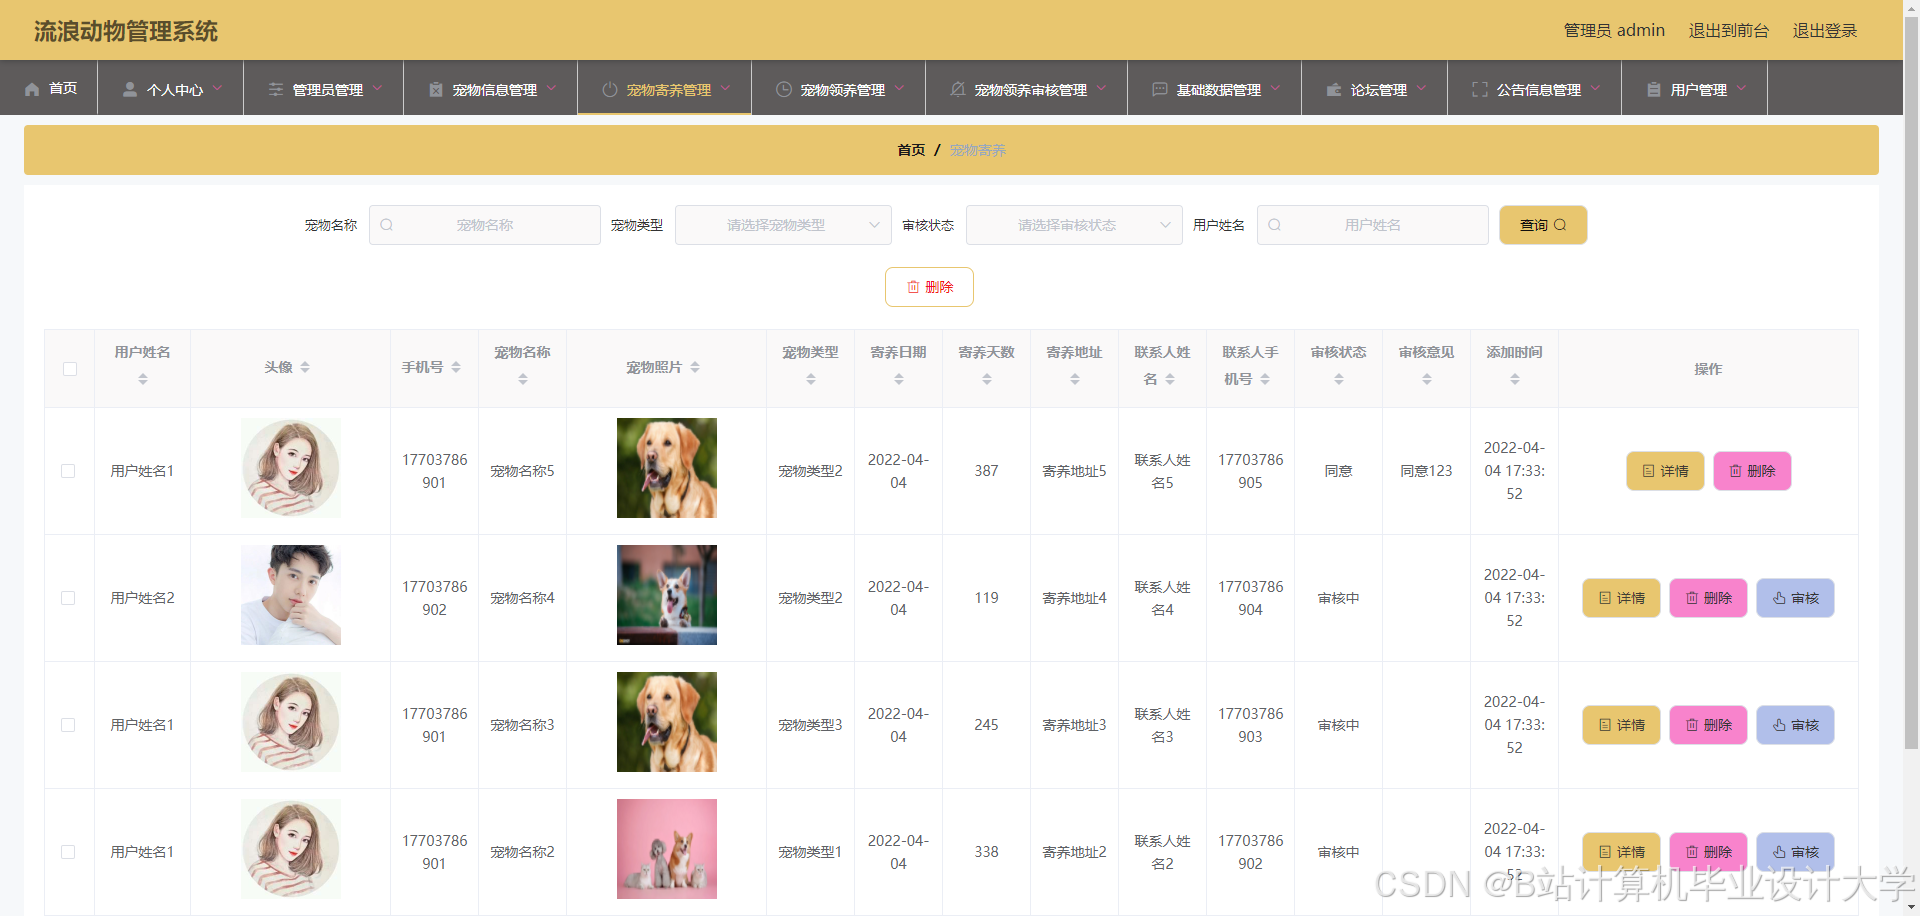Click the icon beside 宠物寄养管理
This screenshot has height=916, width=1920.
pyautogui.click(x=610, y=89)
